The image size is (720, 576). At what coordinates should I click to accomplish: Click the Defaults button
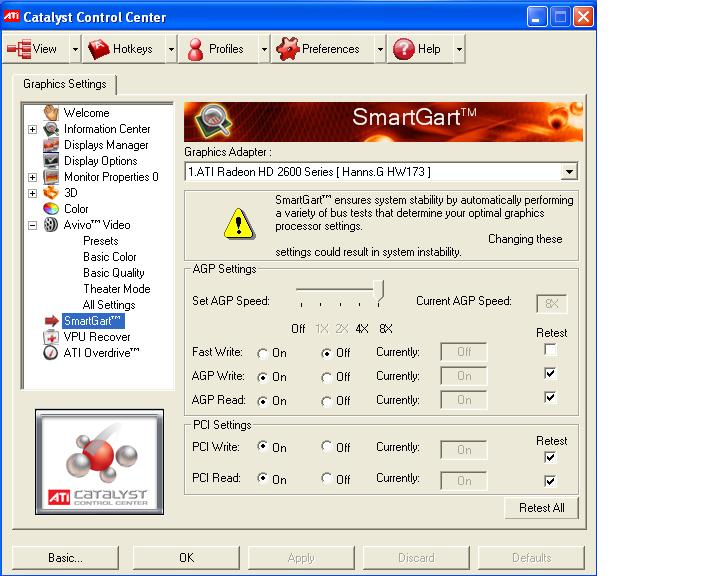pos(531,558)
